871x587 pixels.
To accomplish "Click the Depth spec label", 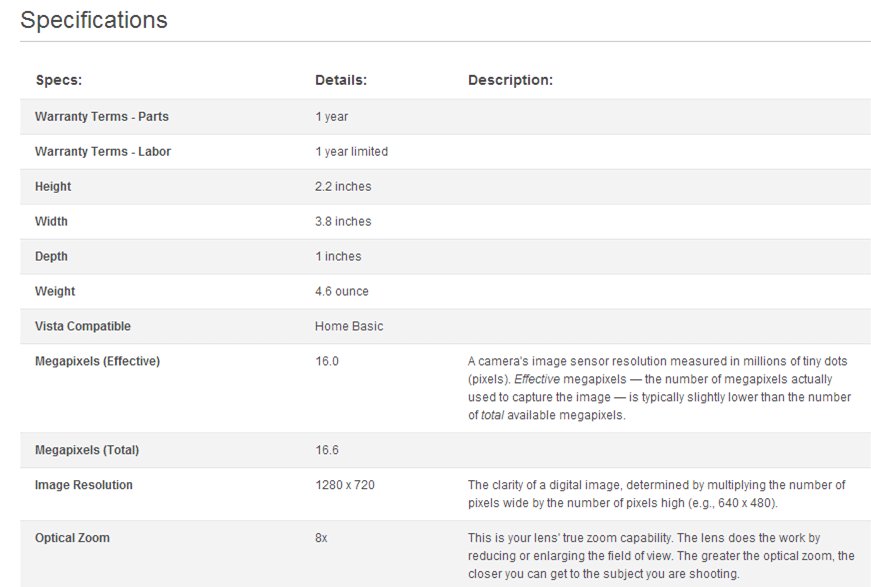I will coord(51,257).
